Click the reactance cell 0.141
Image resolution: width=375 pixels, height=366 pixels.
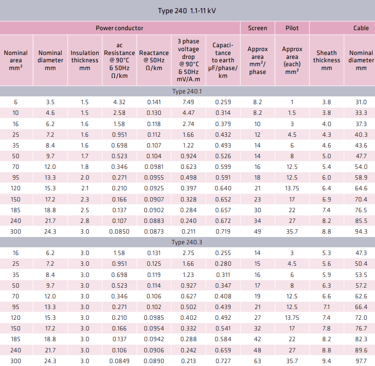coord(154,102)
